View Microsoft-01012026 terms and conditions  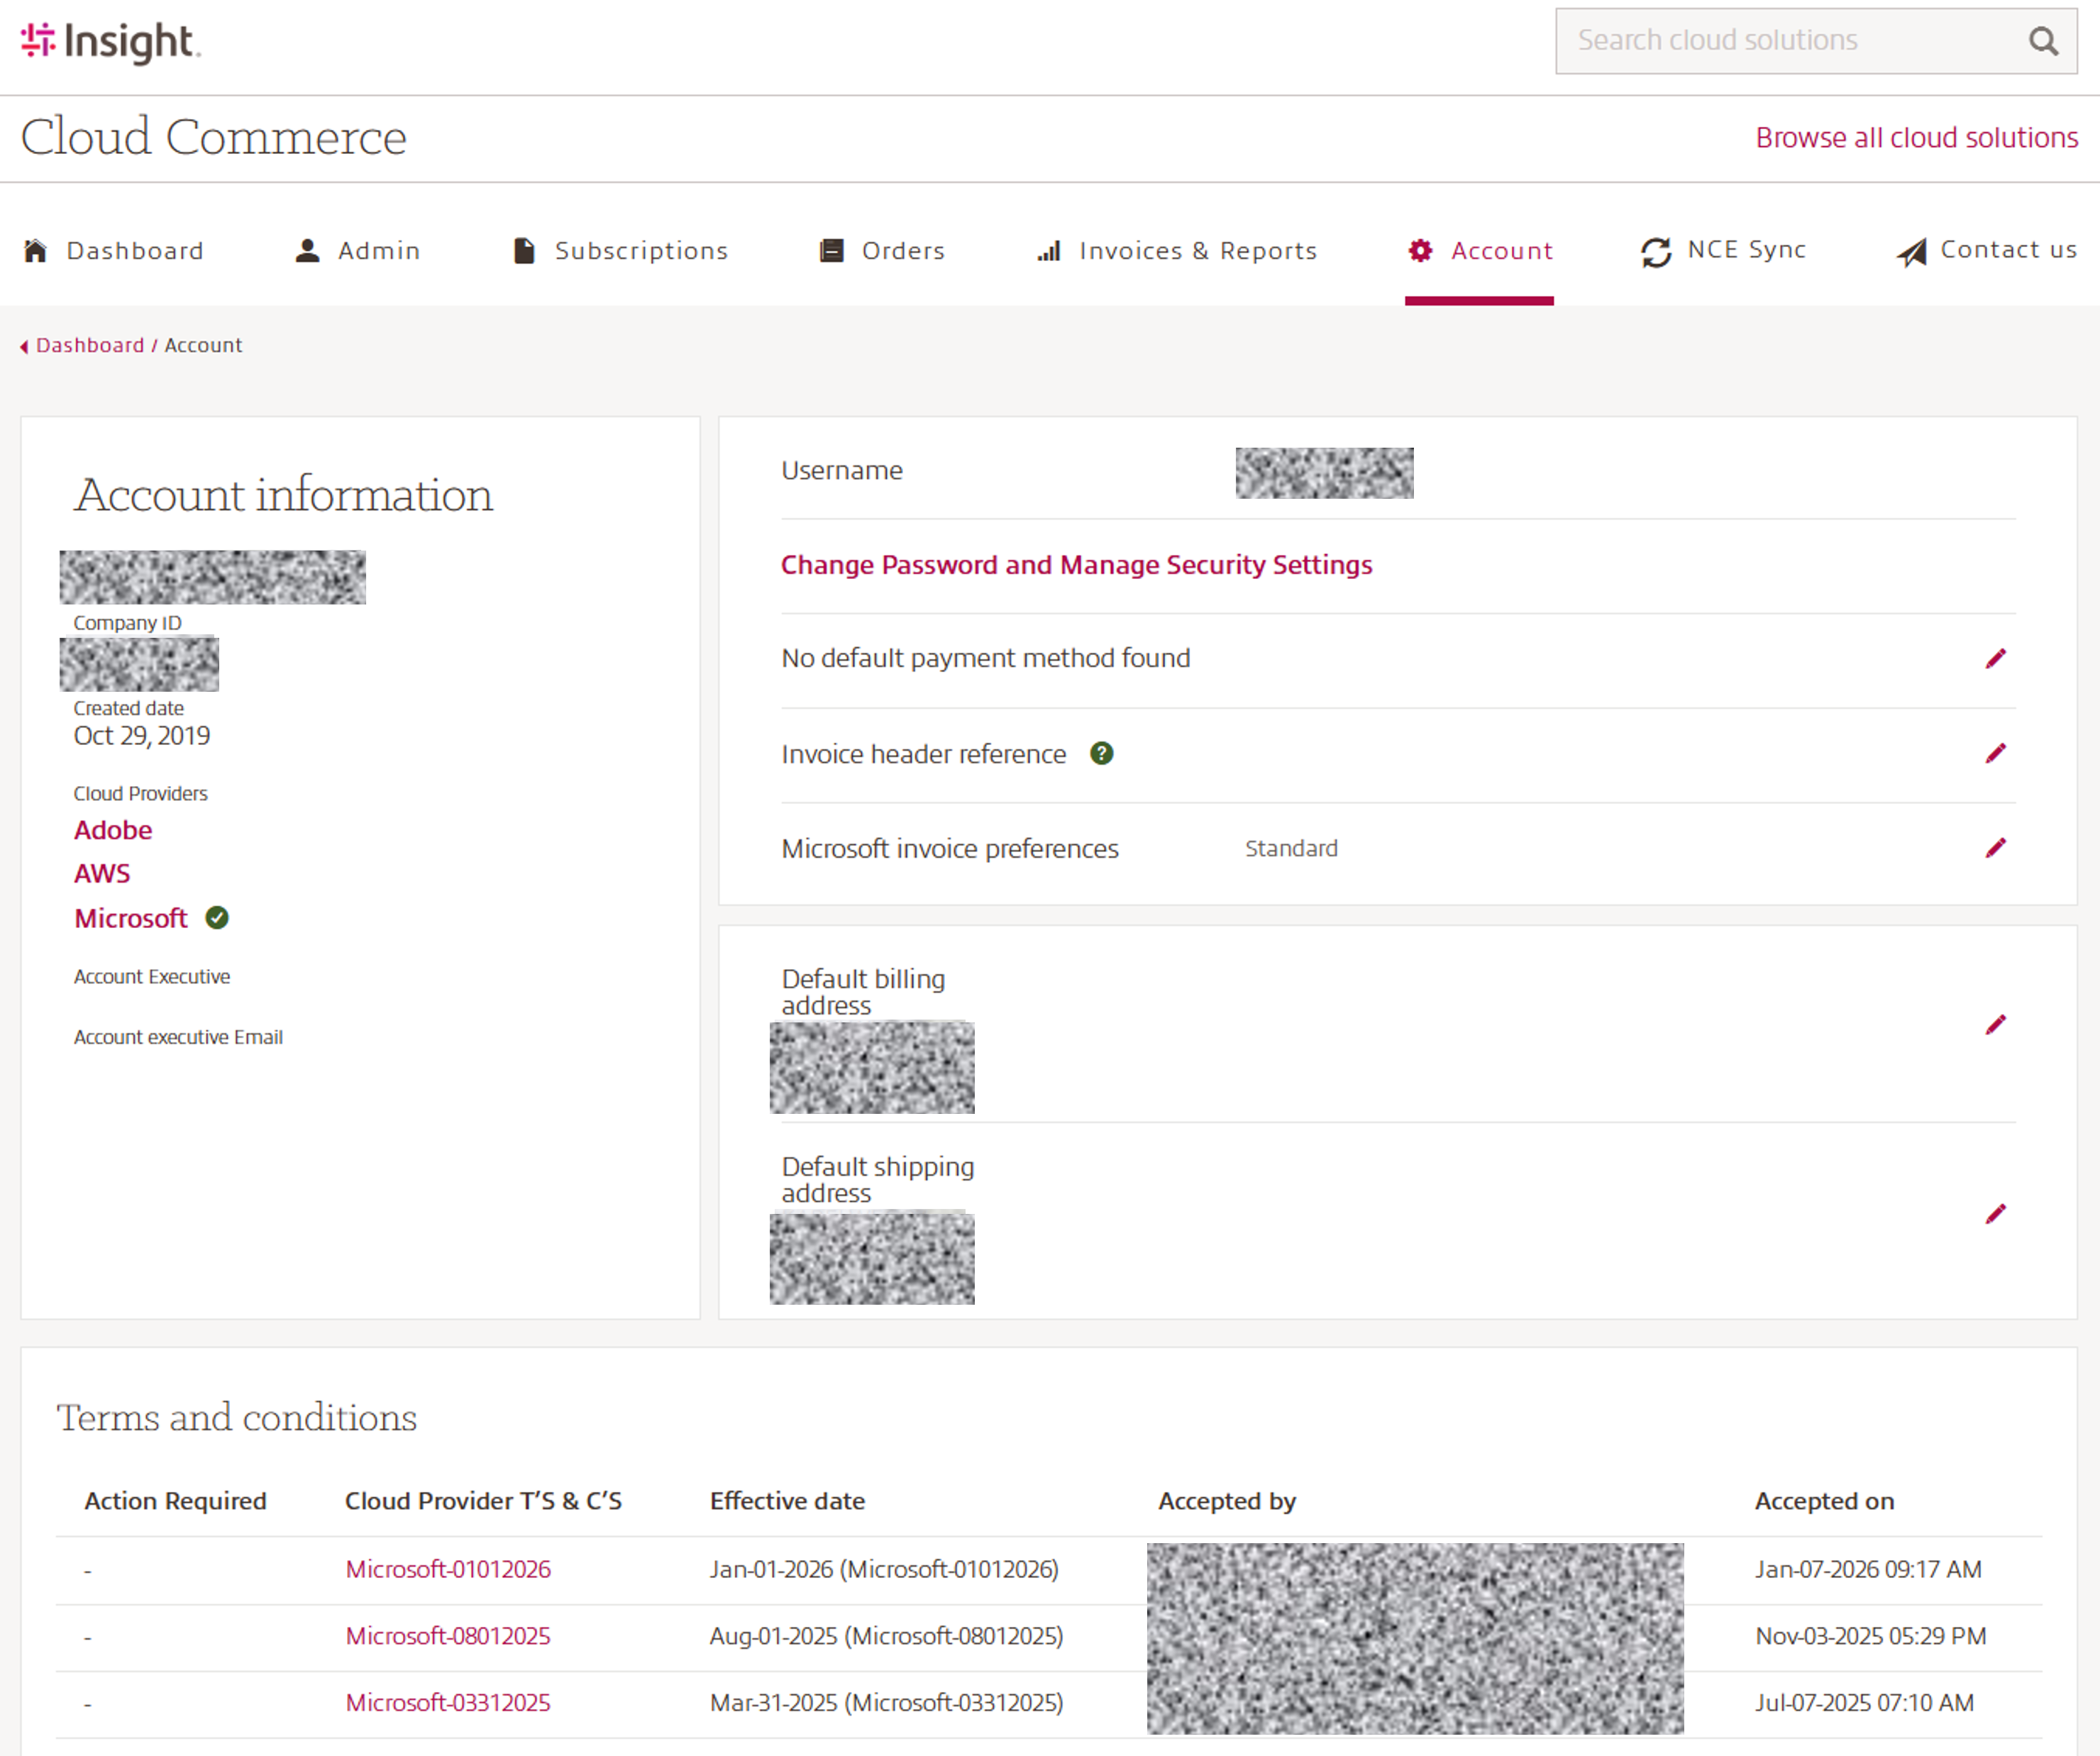448,1569
